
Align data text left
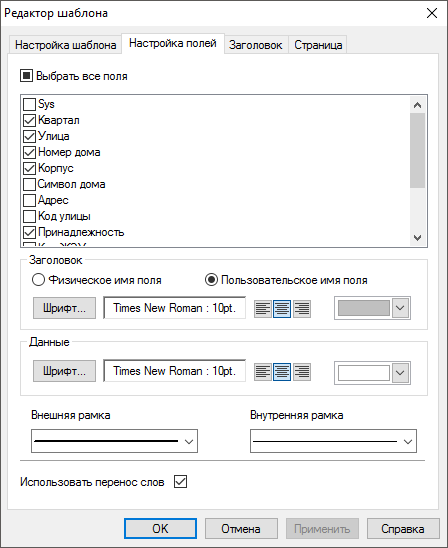click(263, 372)
